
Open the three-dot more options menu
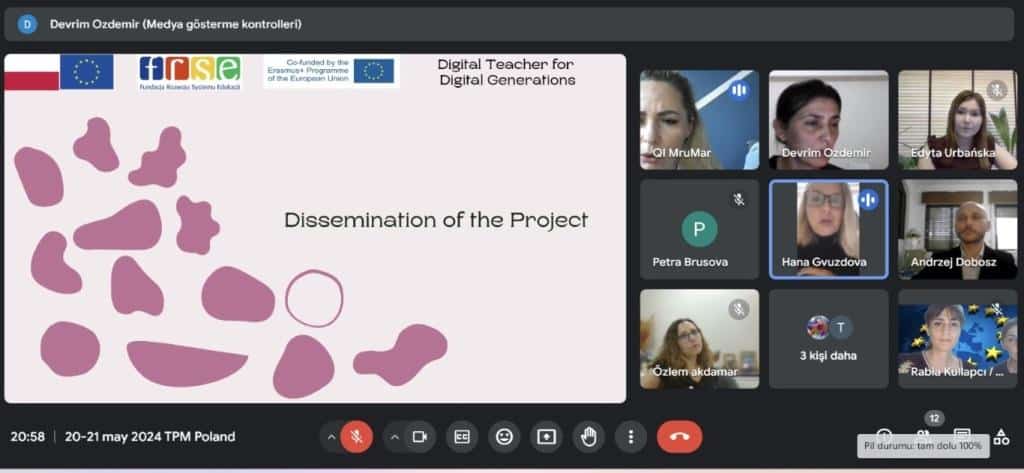click(x=630, y=436)
